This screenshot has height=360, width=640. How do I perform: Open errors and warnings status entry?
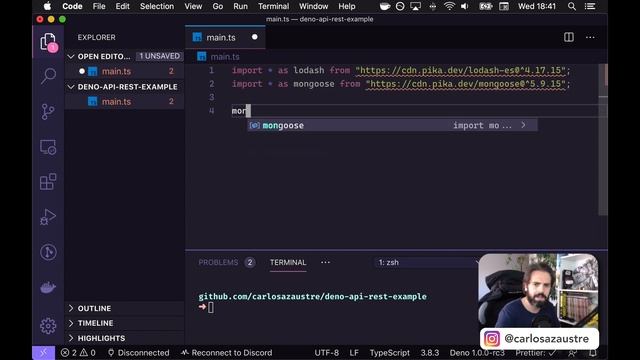coord(78,353)
